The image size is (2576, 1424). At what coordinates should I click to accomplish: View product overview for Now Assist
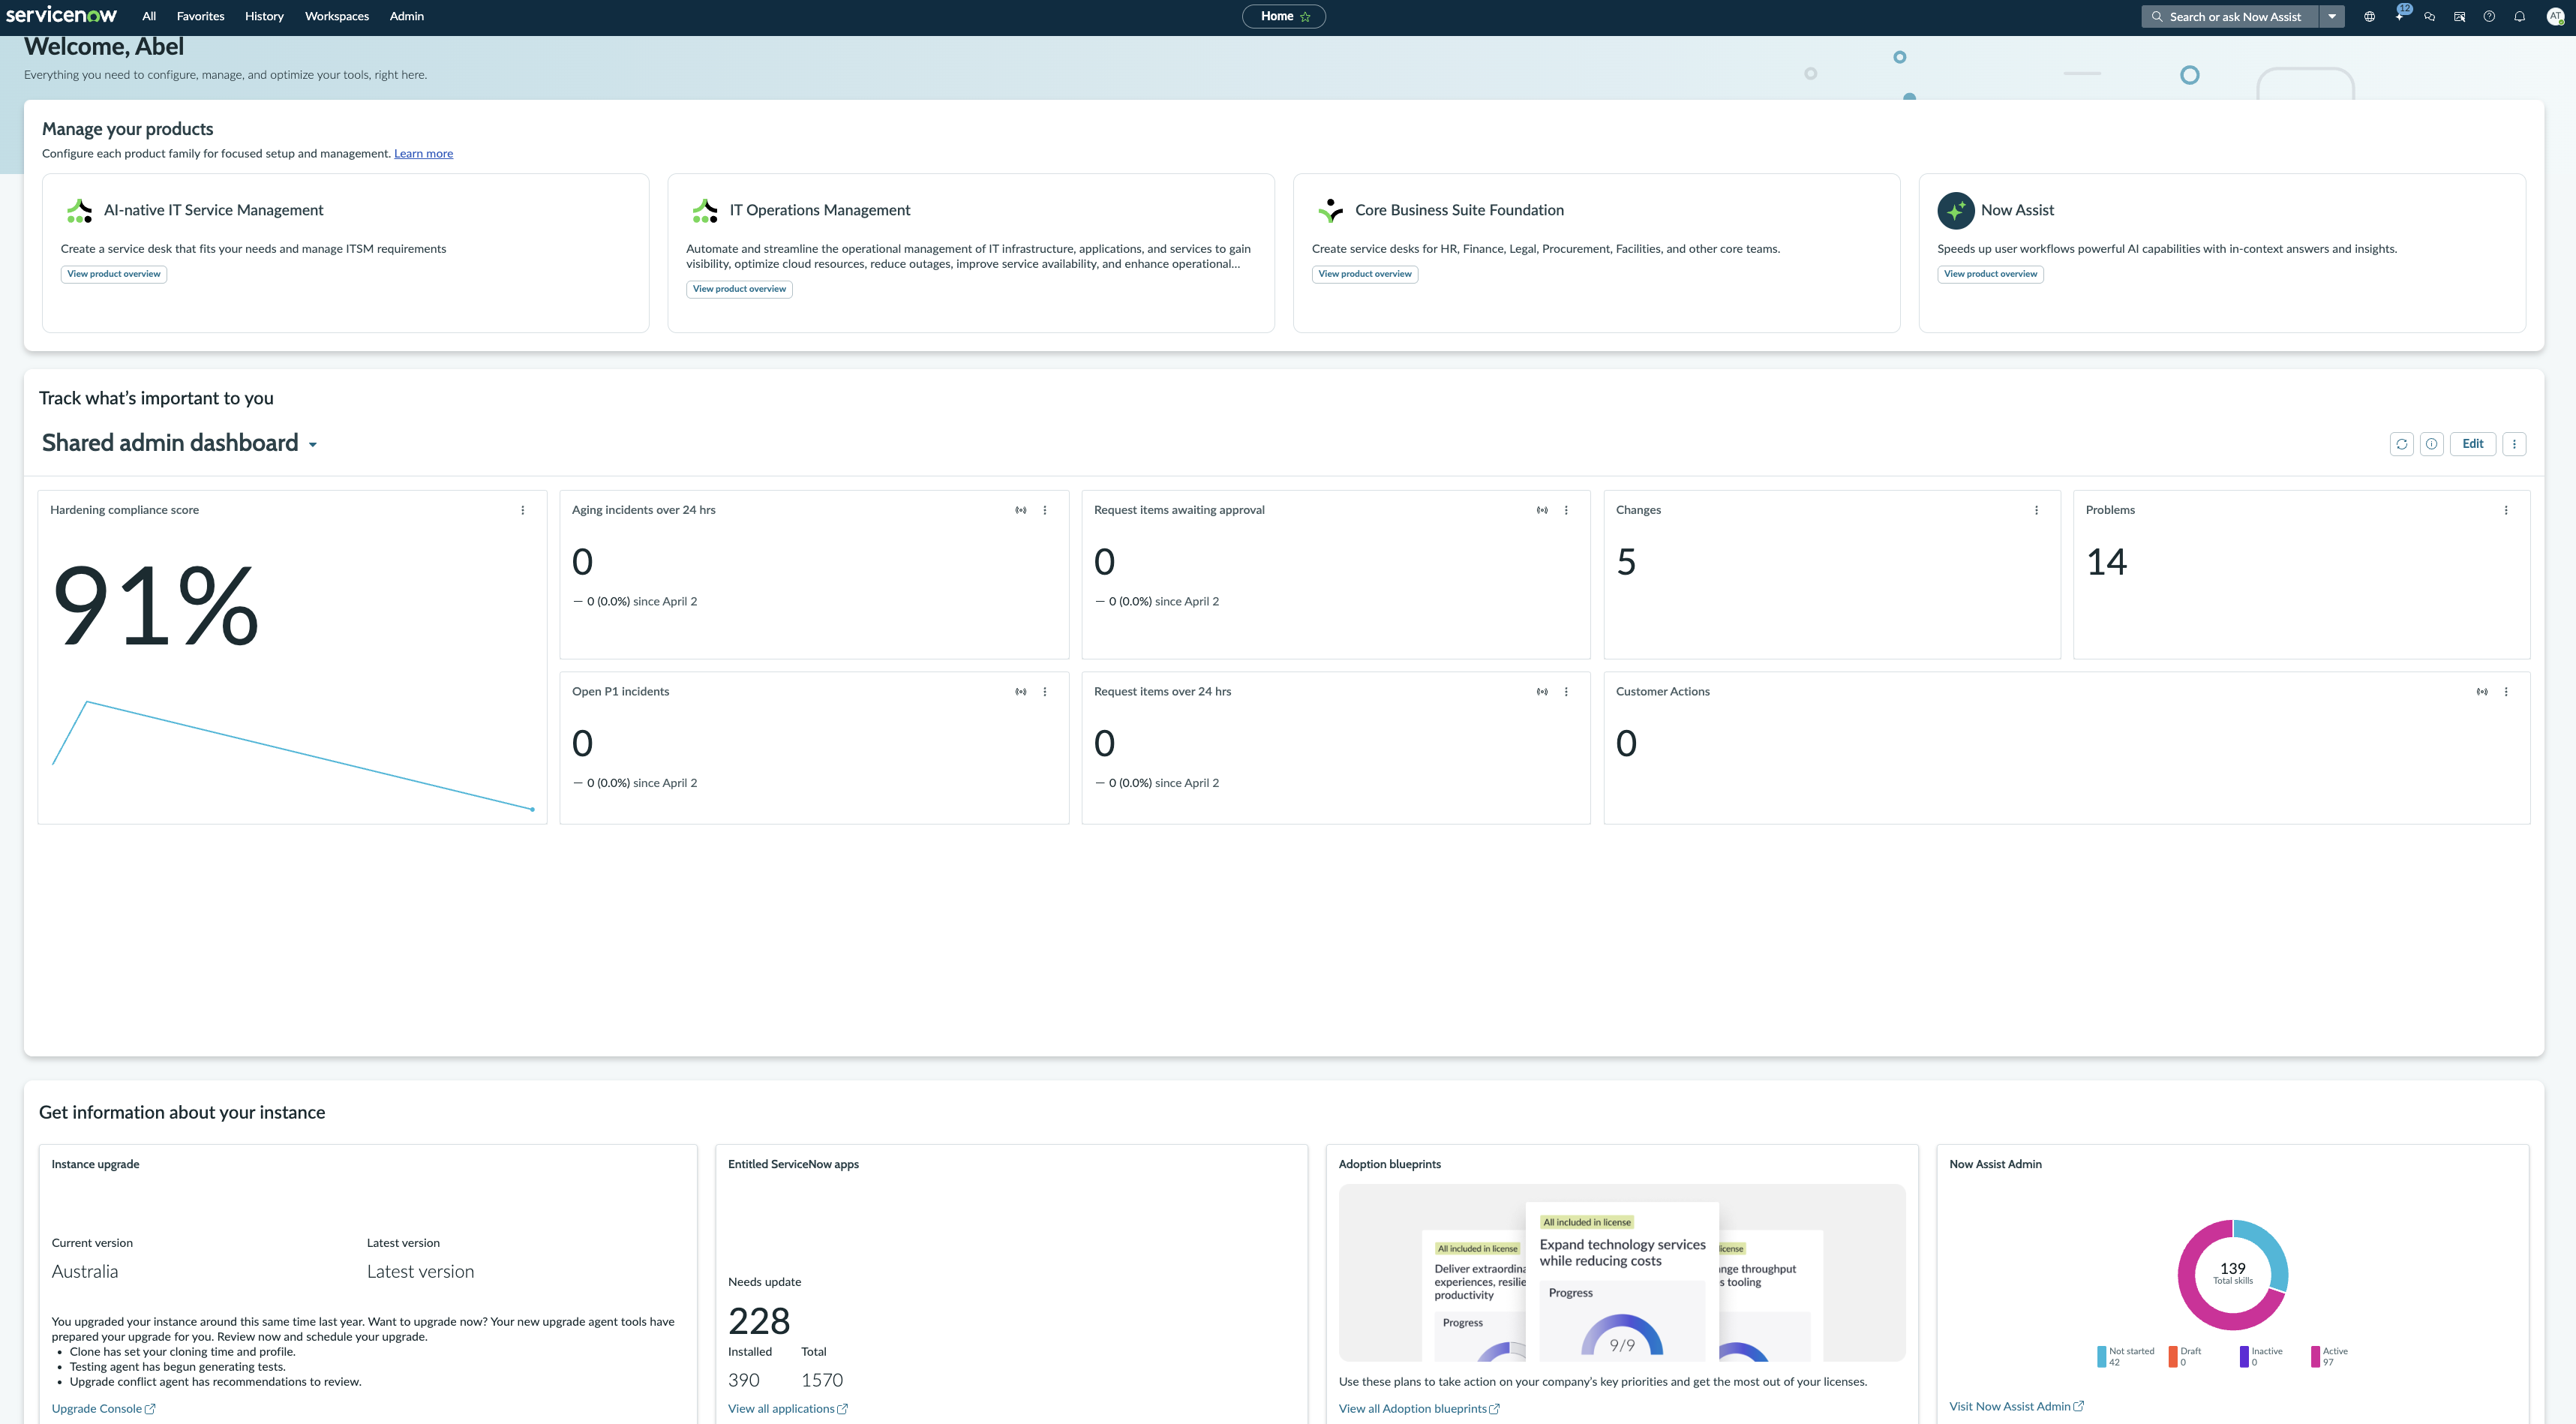(x=1990, y=274)
